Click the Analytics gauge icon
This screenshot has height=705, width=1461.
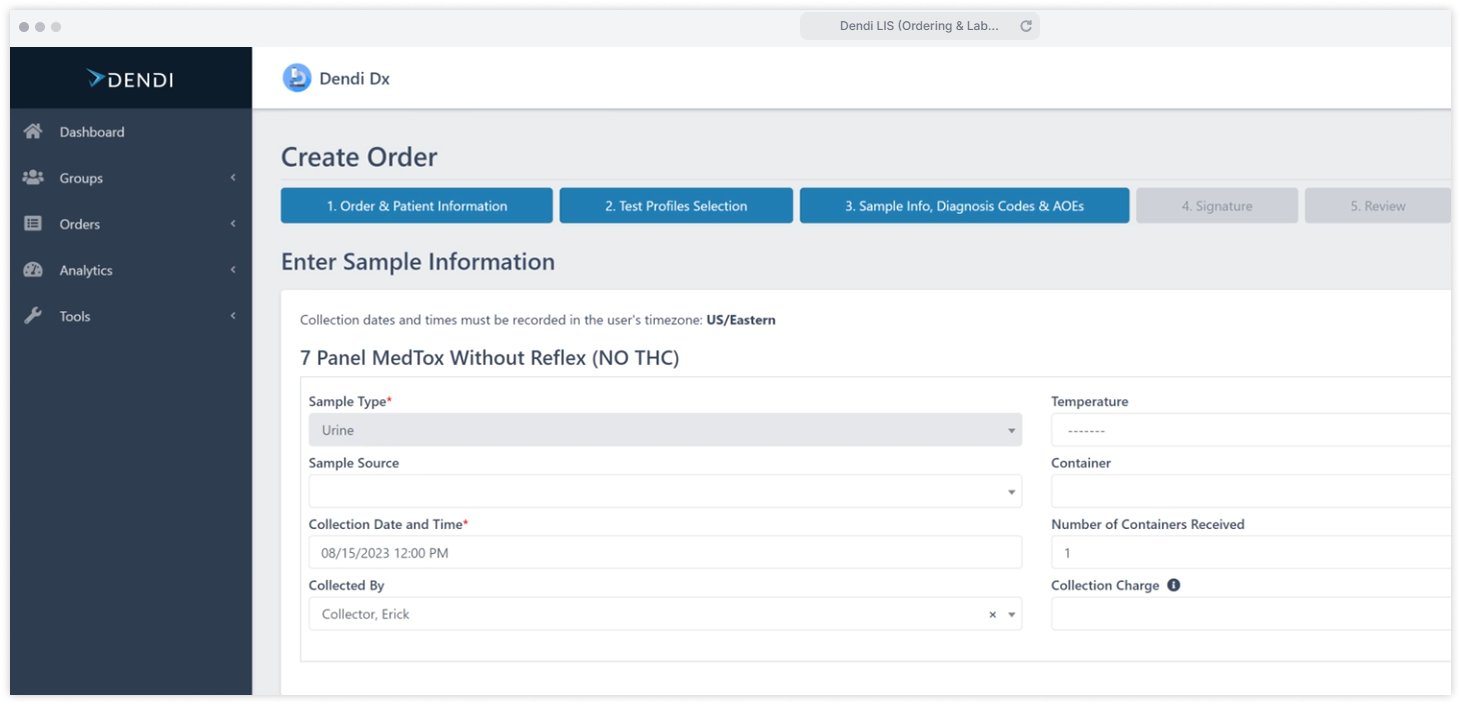click(33, 270)
